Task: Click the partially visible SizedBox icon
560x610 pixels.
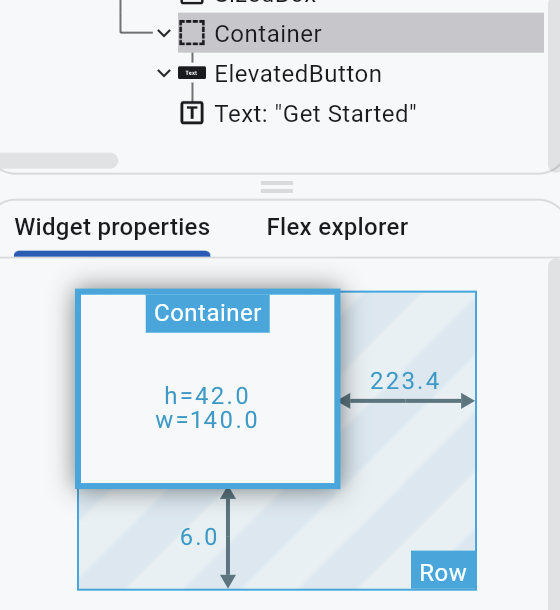Action: tap(192, 2)
